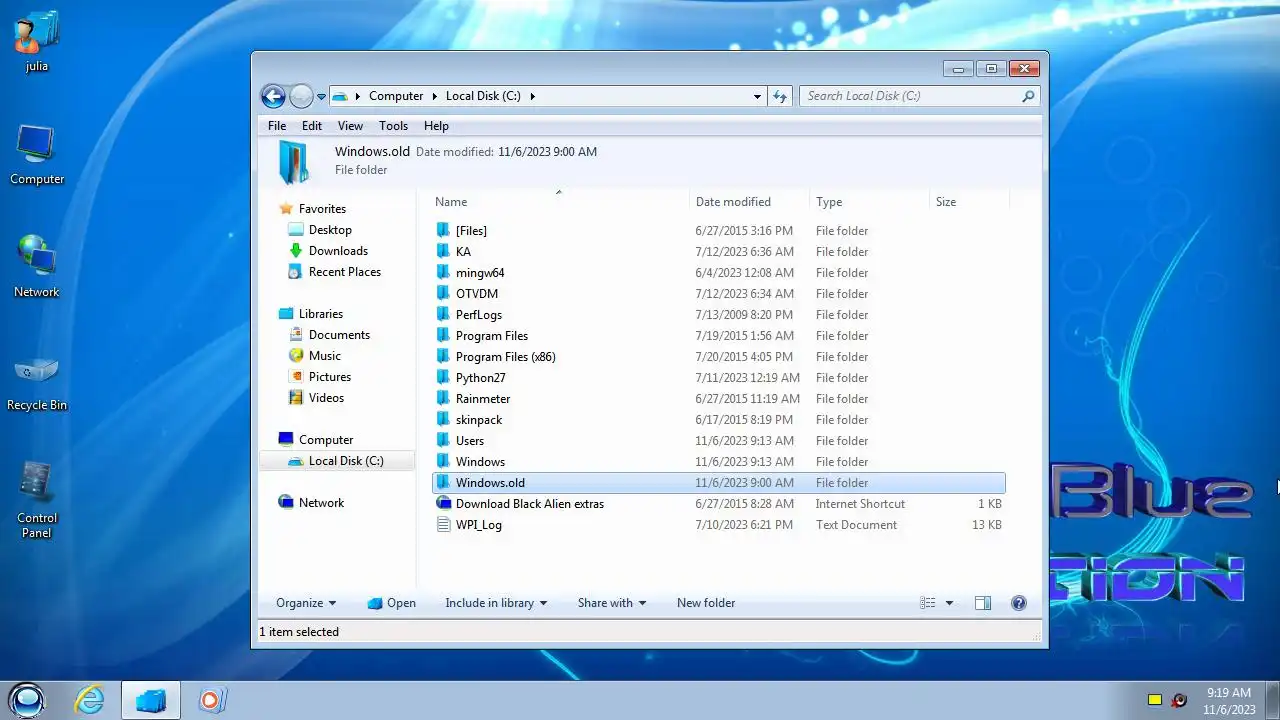Select Favorites in the navigation pane
This screenshot has height=720, width=1280.
click(322, 209)
